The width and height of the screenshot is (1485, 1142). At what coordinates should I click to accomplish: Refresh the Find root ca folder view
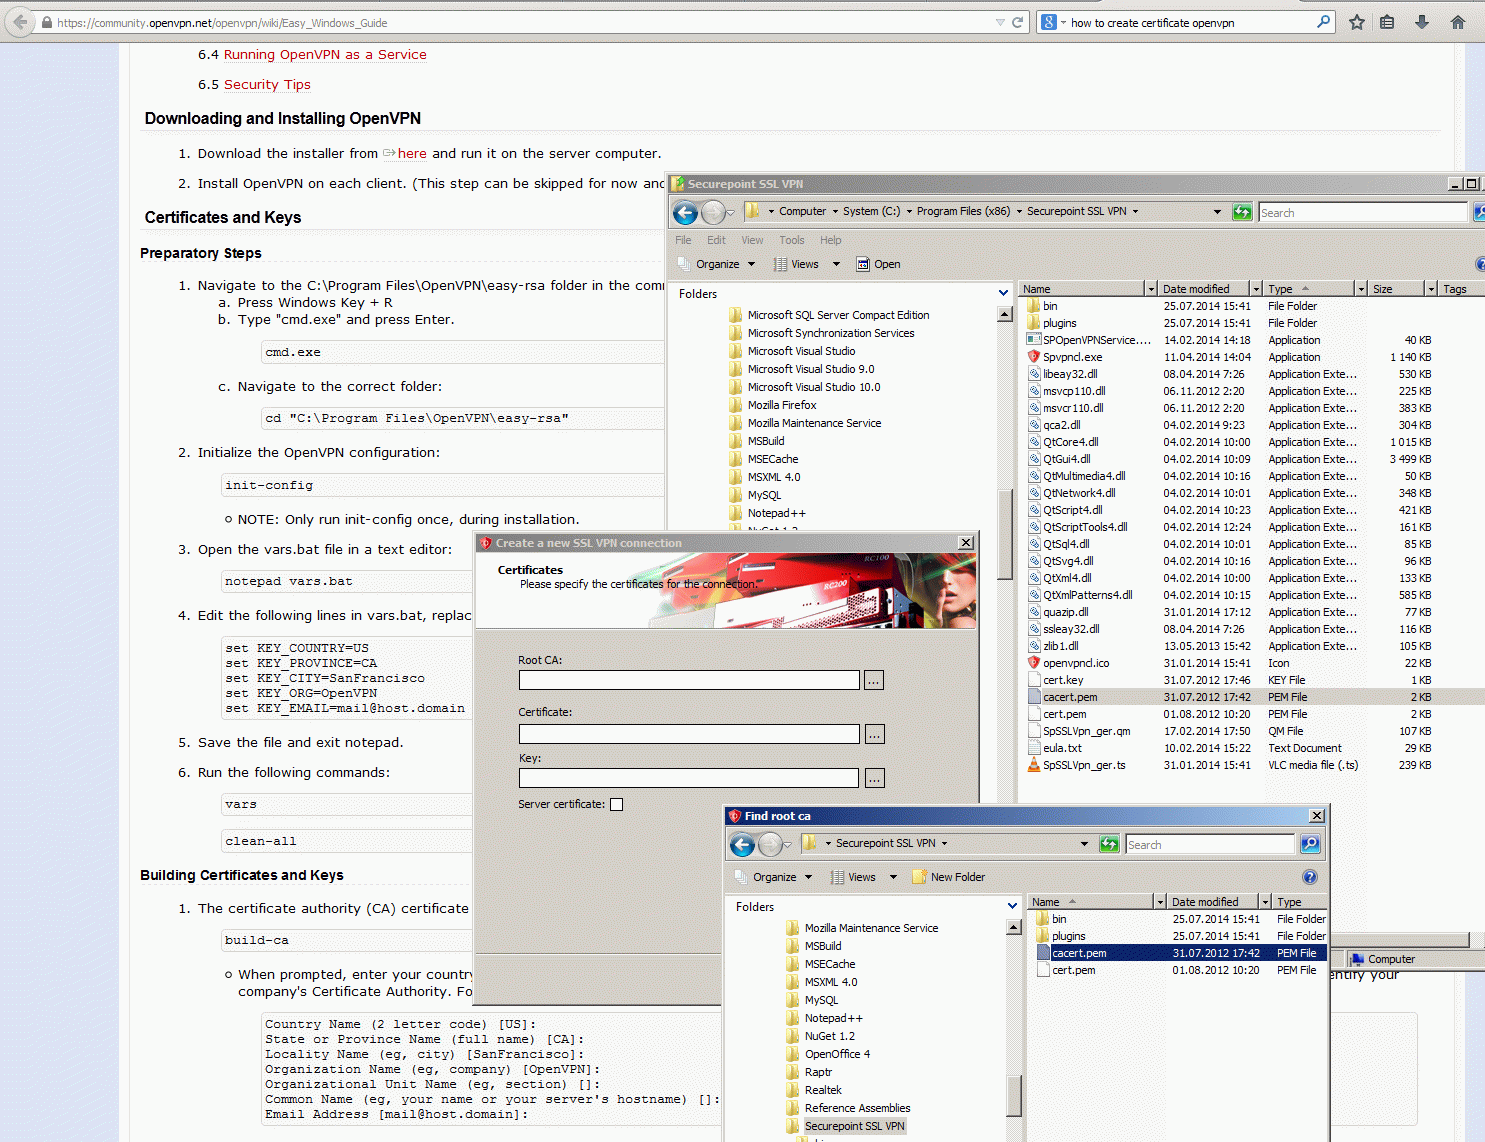tap(1109, 844)
